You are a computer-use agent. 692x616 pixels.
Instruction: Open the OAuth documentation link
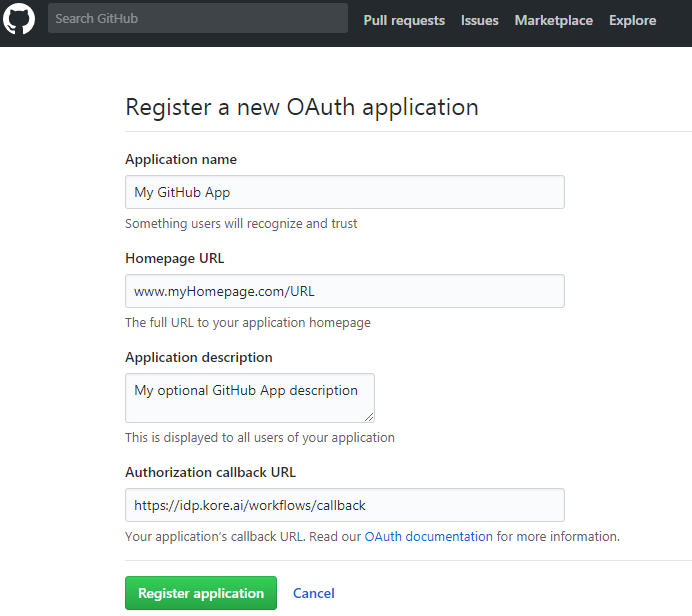428,537
